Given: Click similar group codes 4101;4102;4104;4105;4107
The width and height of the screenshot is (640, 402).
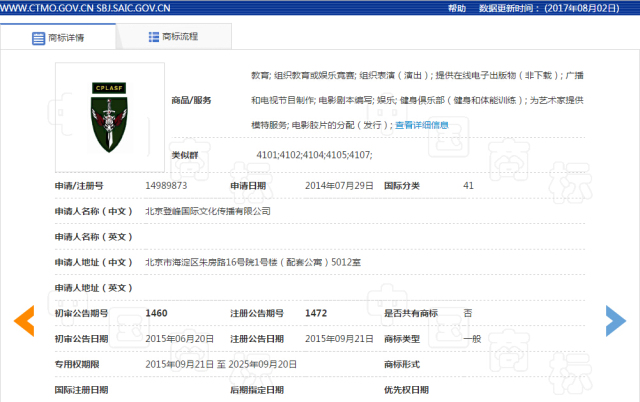Looking at the screenshot, I should tap(315, 154).
